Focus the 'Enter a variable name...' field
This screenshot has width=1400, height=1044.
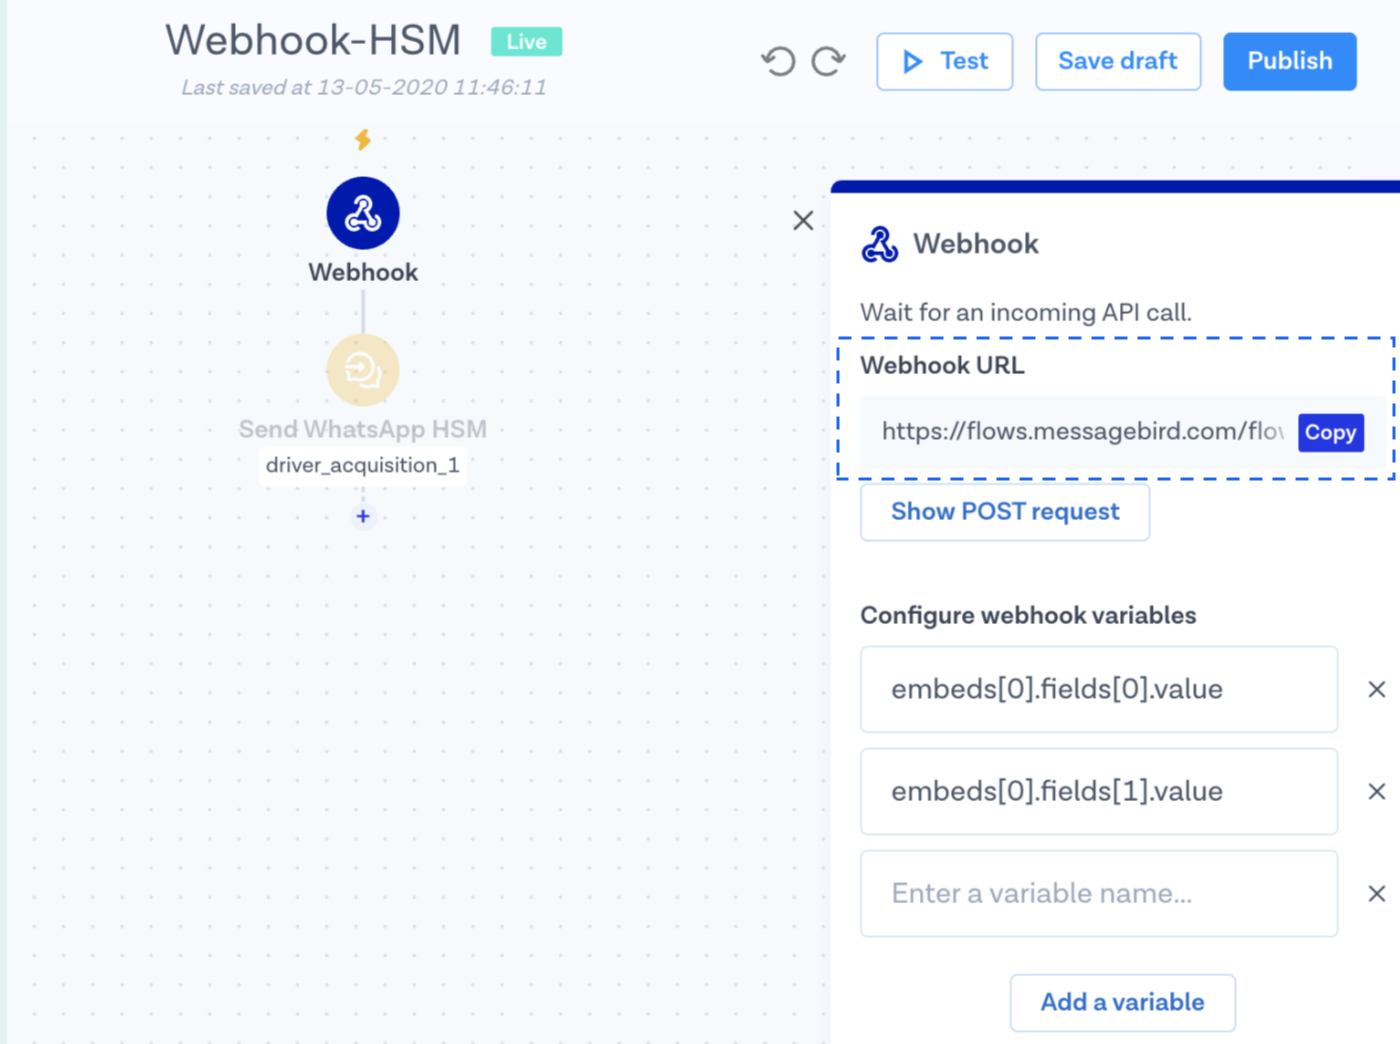pos(1098,893)
